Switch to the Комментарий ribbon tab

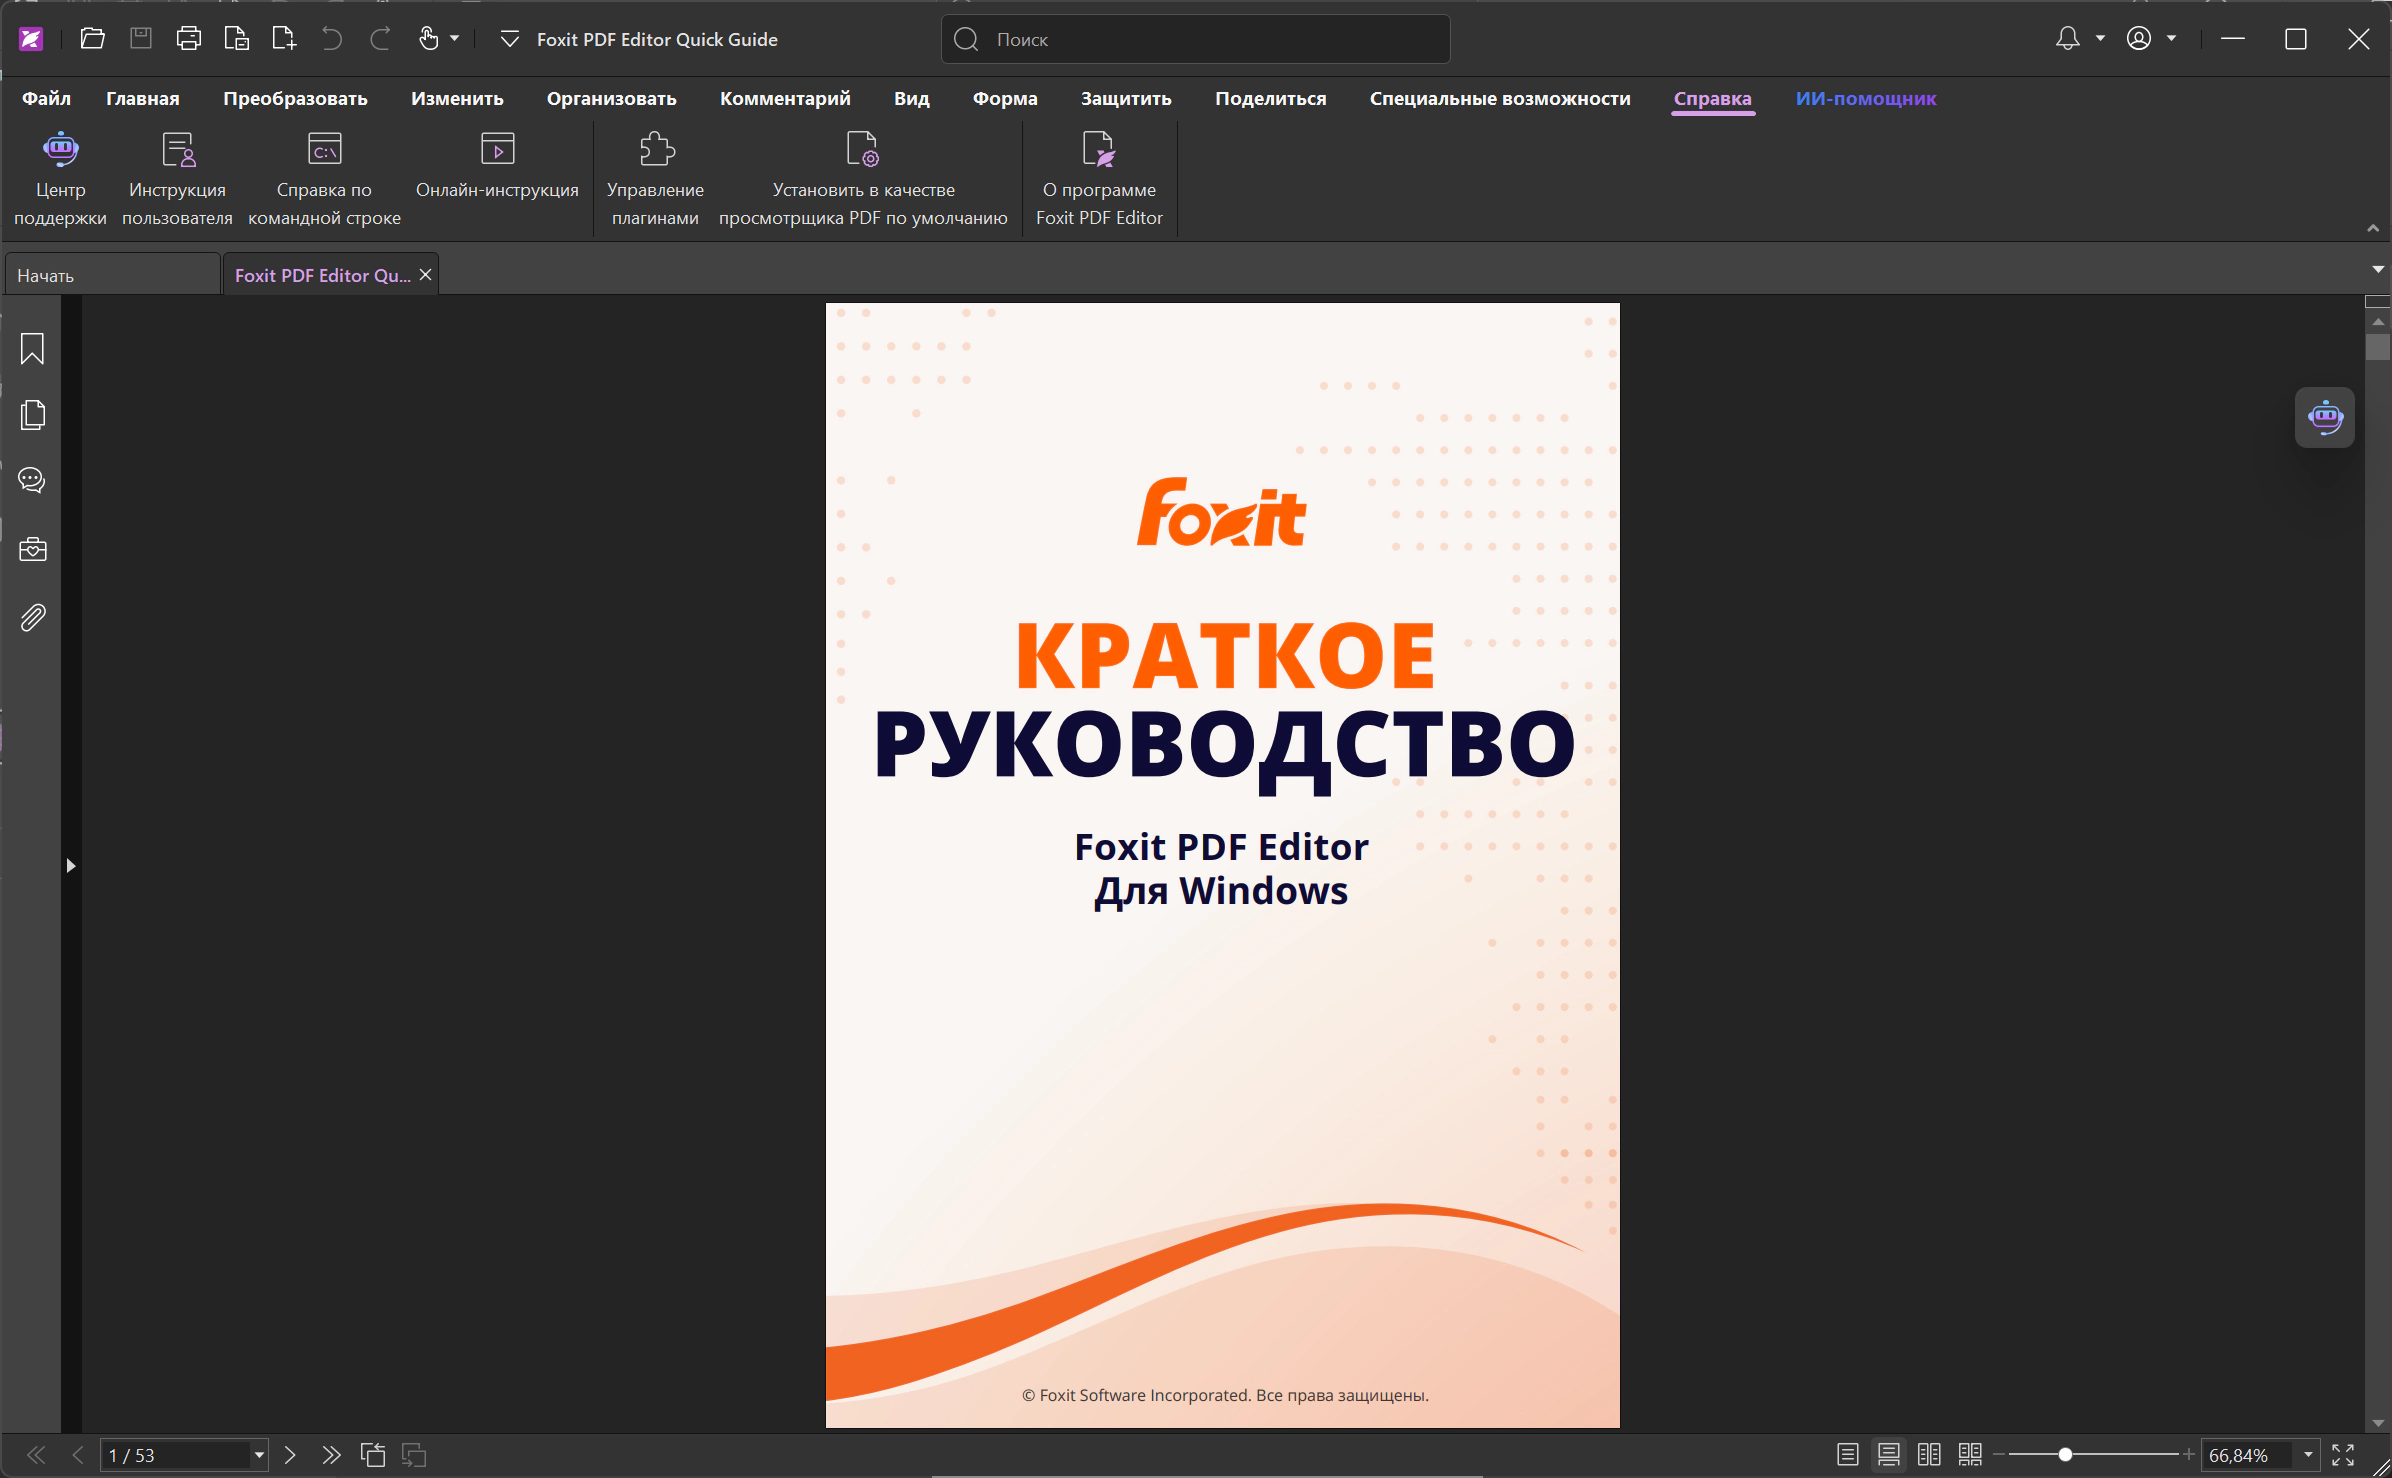point(785,98)
